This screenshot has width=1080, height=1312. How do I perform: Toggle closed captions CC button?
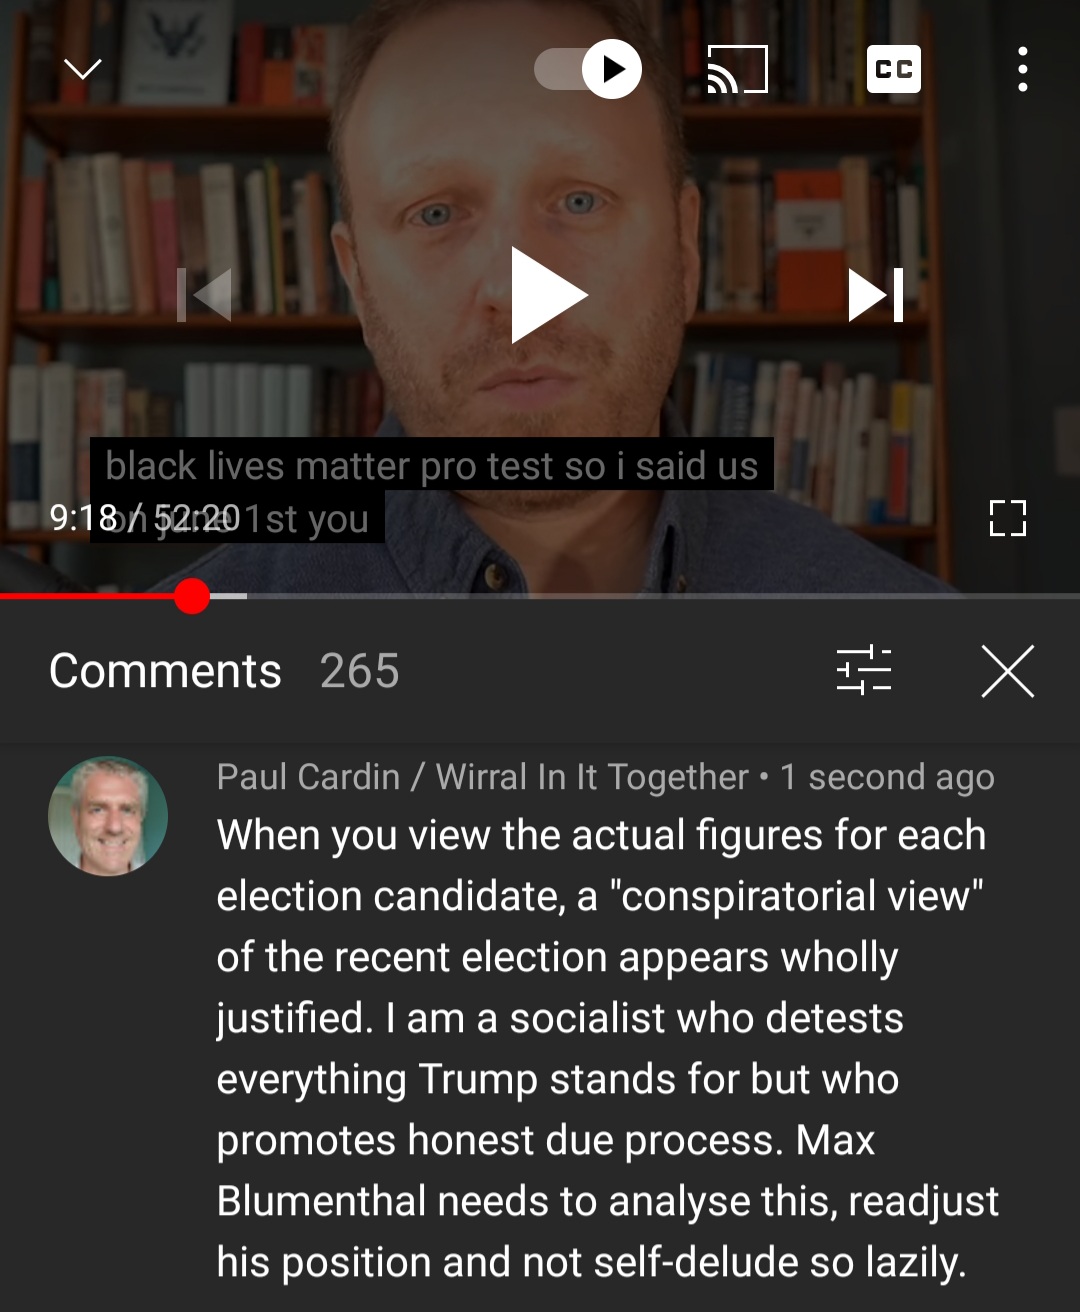click(893, 69)
